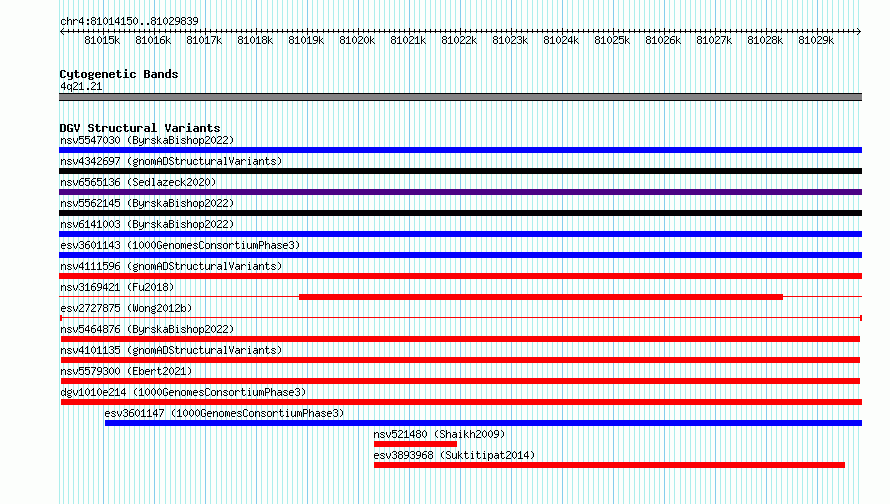Viewport: 890px width, 504px height.
Task: Click the nsv4101135 (gnomADStructuralVariants) label
Action: pyautogui.click(x=171, y=350)
